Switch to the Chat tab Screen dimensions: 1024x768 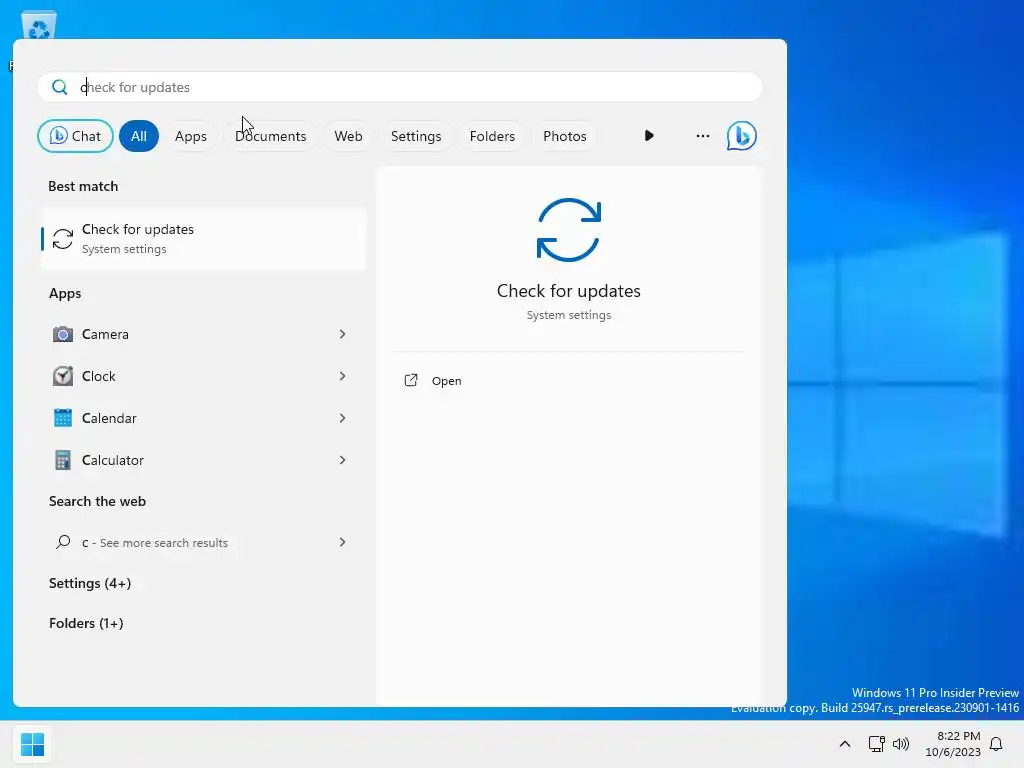click(75, 136)
